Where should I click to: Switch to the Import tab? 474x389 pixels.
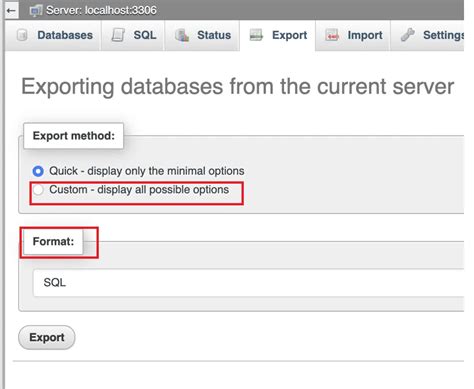pyautogui.click(x=353, y=35)
